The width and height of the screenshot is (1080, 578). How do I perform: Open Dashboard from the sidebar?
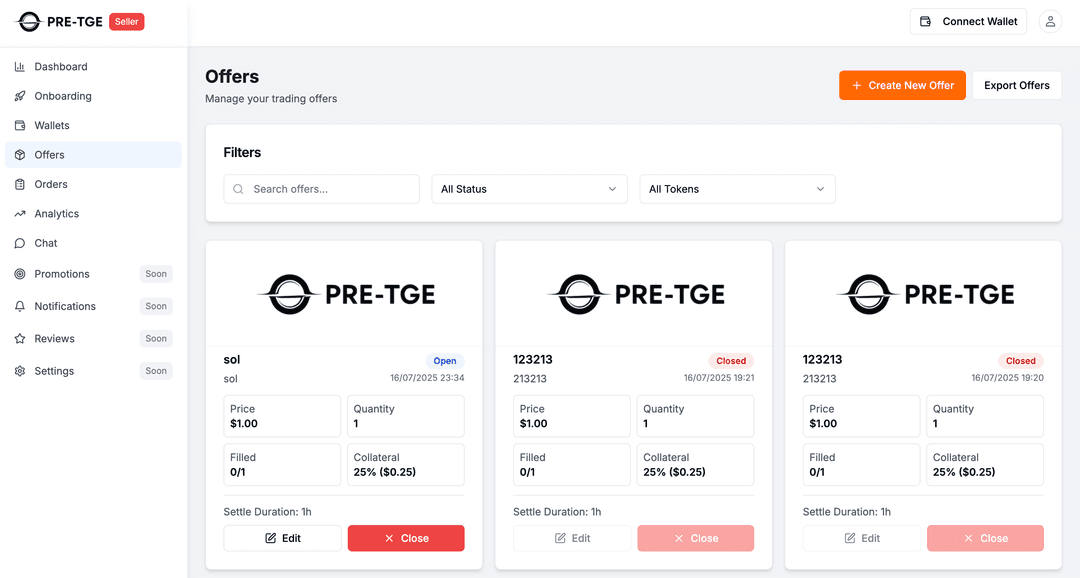pos(61,67)
